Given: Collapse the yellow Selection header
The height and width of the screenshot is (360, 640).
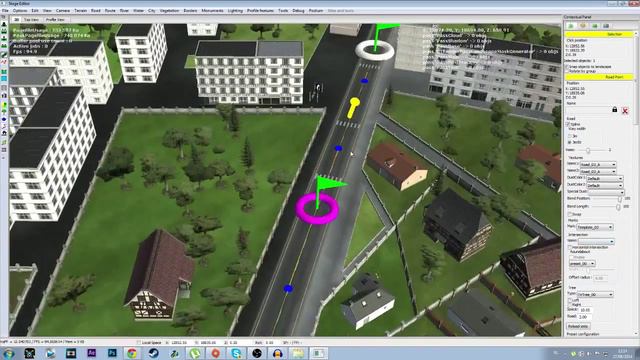Looking at the screenshot, I should [x=600, y=34].
